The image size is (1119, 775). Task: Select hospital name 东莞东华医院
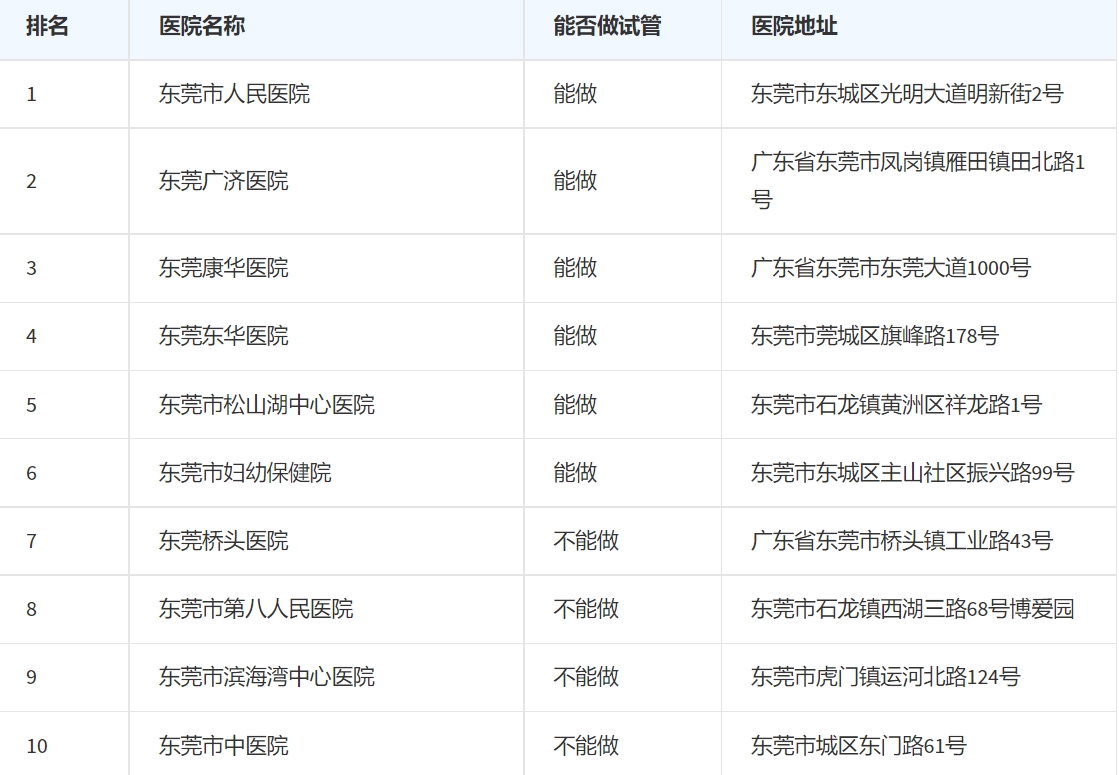223,336
